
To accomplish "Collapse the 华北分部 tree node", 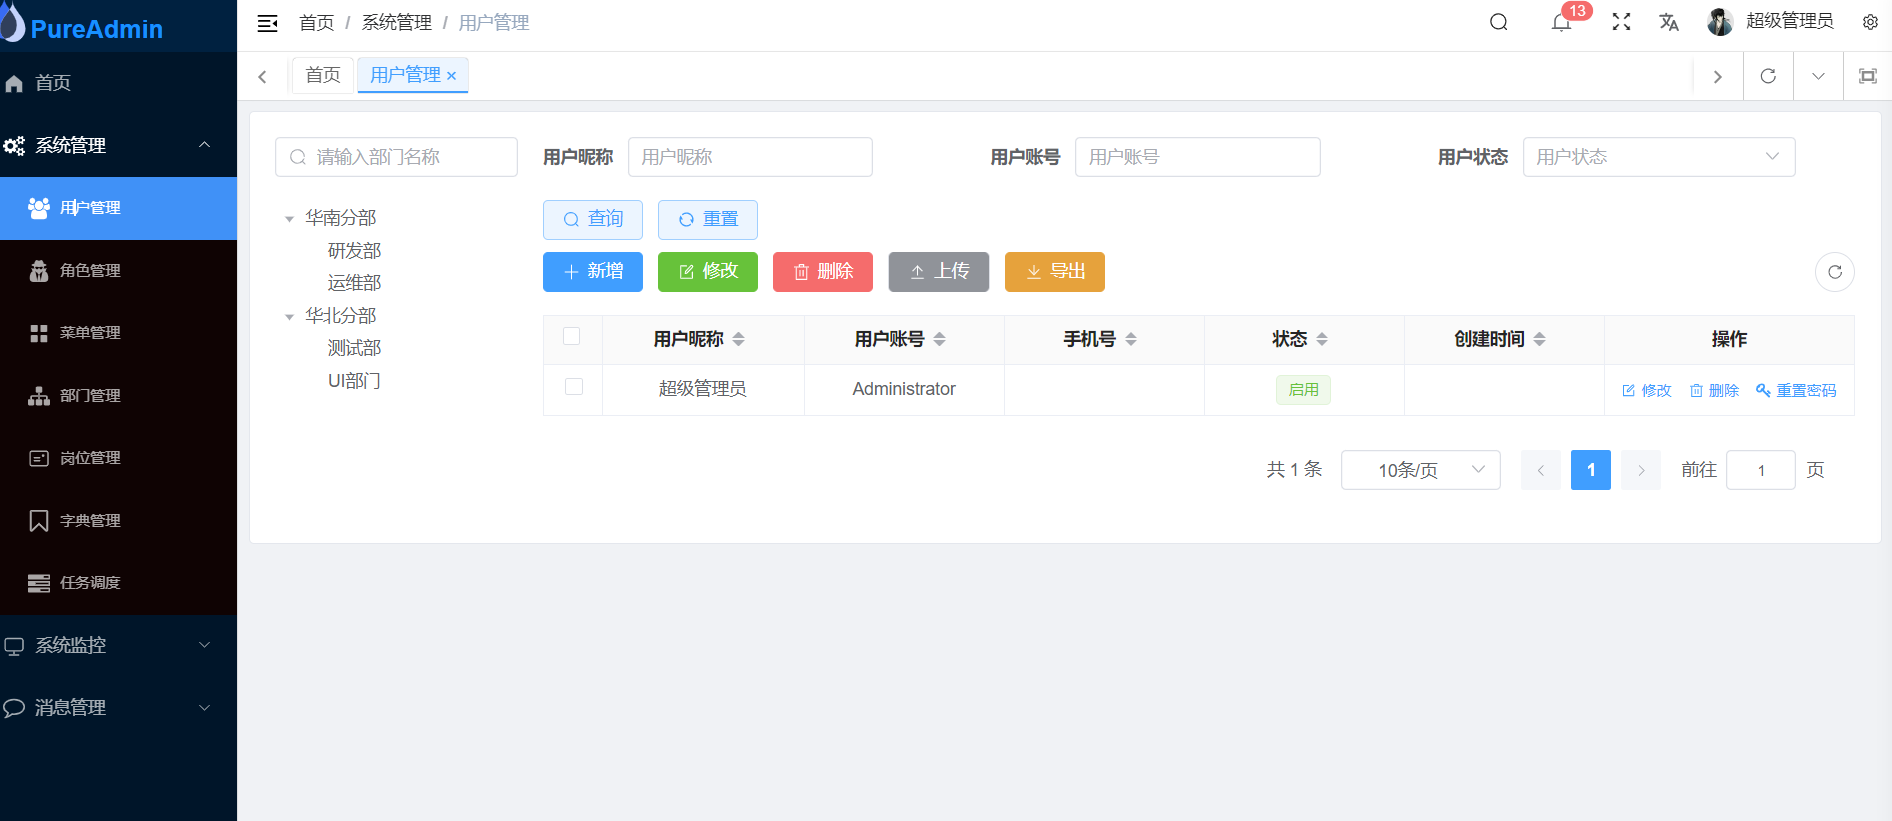I will coord(289,317).
